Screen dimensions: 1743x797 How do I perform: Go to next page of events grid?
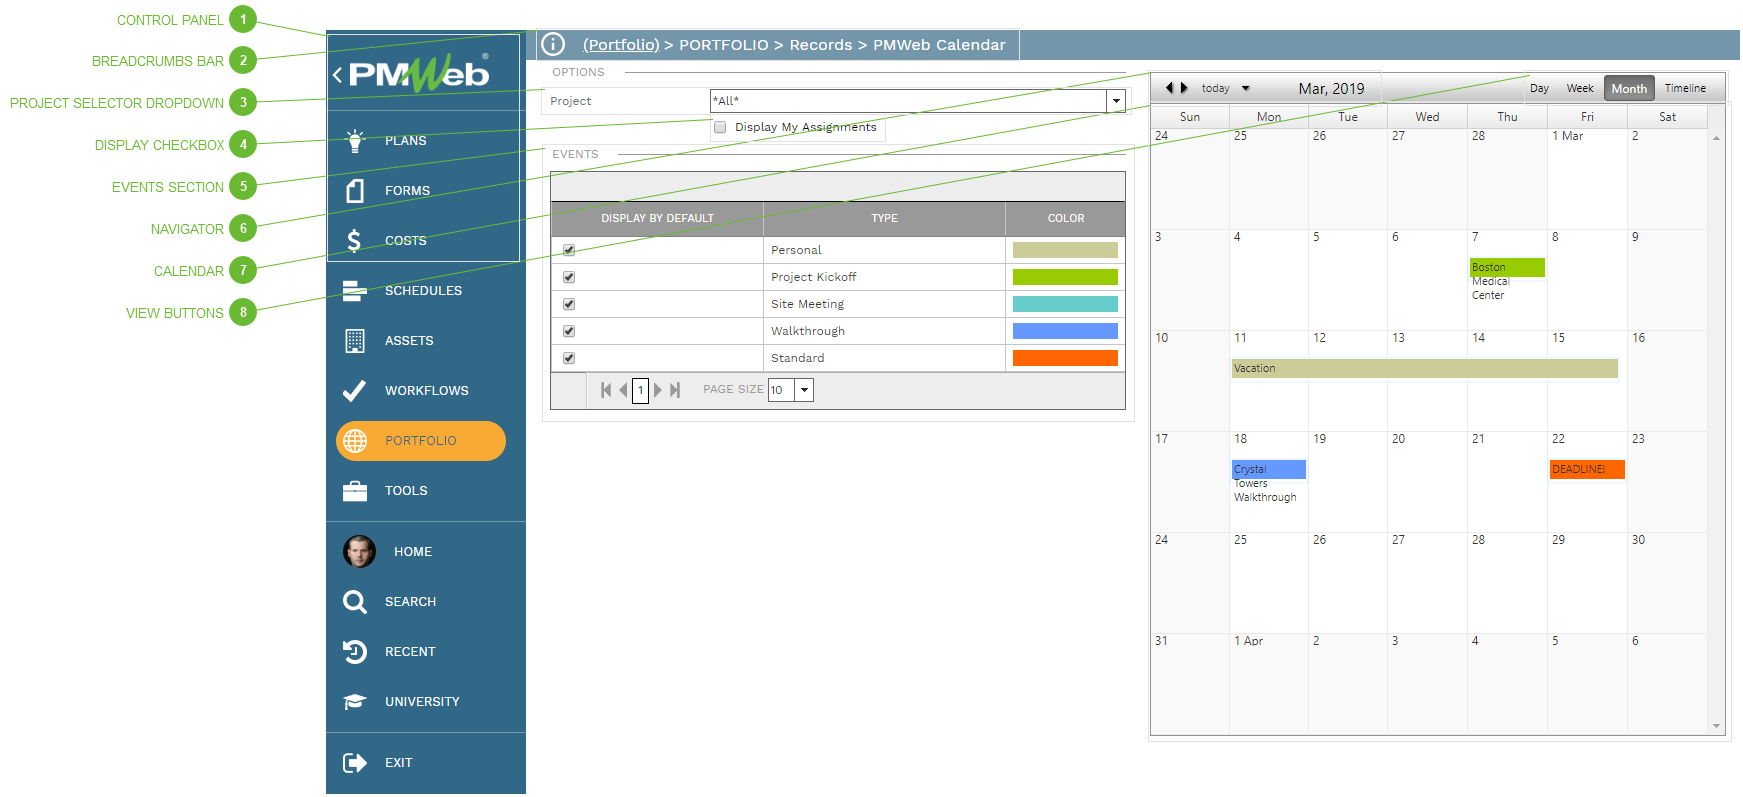pyautogui.click(x=657, y=390)
